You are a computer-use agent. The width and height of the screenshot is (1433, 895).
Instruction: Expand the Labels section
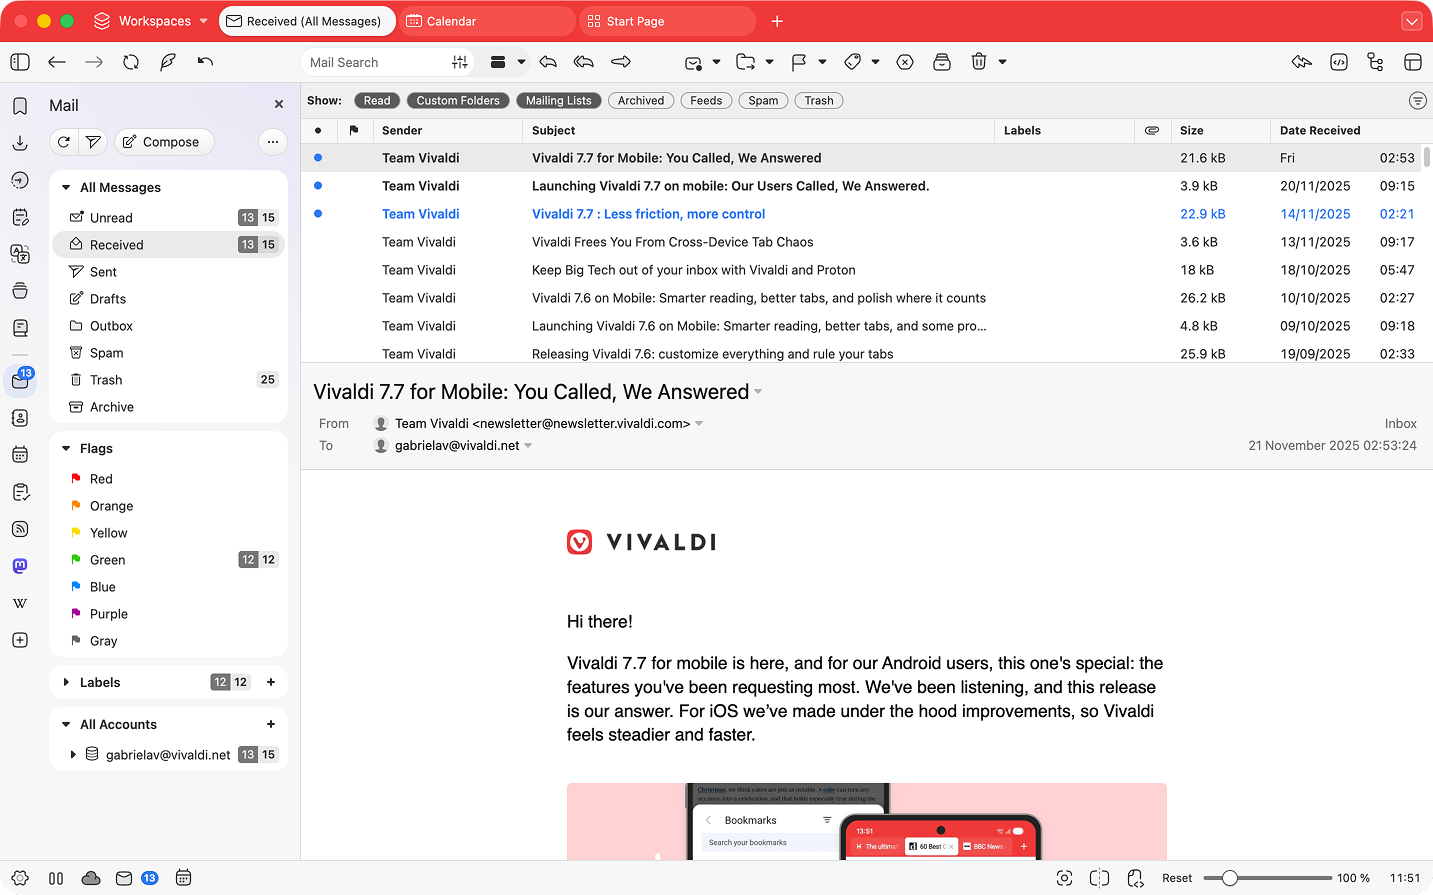point(66,683)
